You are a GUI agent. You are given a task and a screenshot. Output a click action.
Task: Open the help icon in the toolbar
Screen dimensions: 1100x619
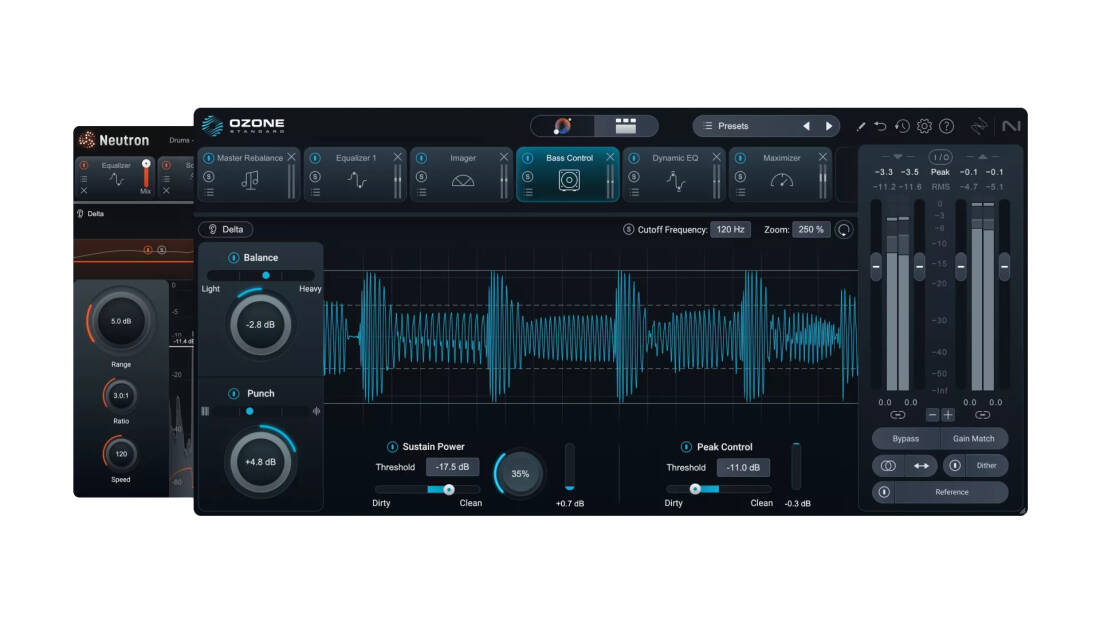946,126
